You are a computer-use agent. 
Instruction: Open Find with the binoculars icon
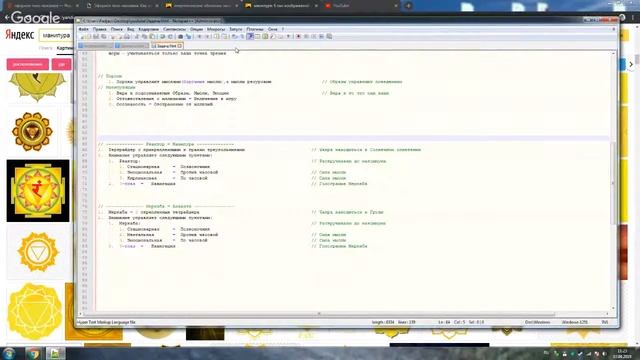(x=181, y=37)
